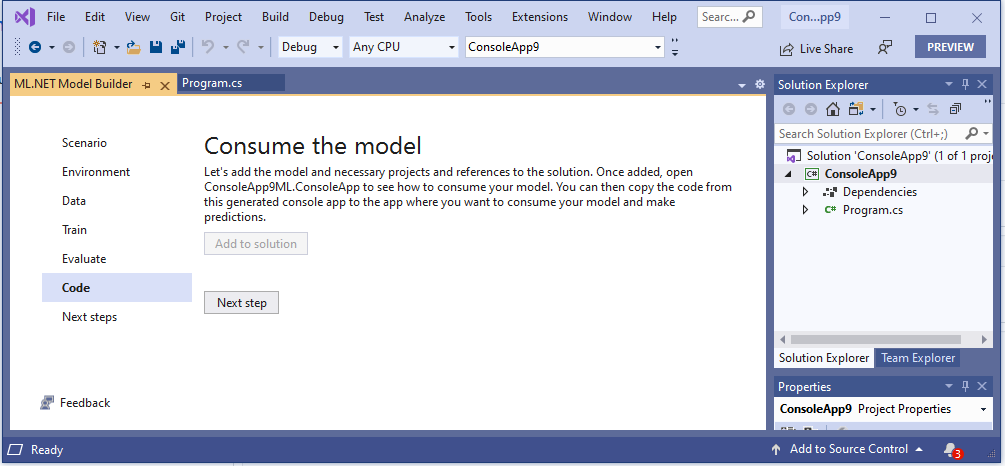Screen dimensions: 1005x466
Task: Go to the Next steps step
Action: (x=90, y=317)
